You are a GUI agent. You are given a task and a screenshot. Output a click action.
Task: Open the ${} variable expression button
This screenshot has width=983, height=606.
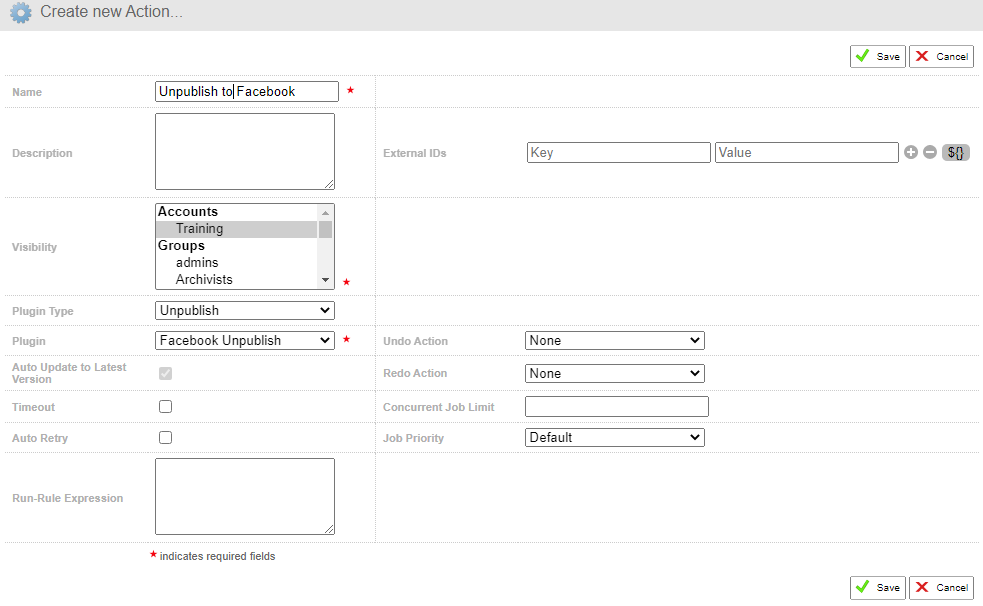click(955, 152)
